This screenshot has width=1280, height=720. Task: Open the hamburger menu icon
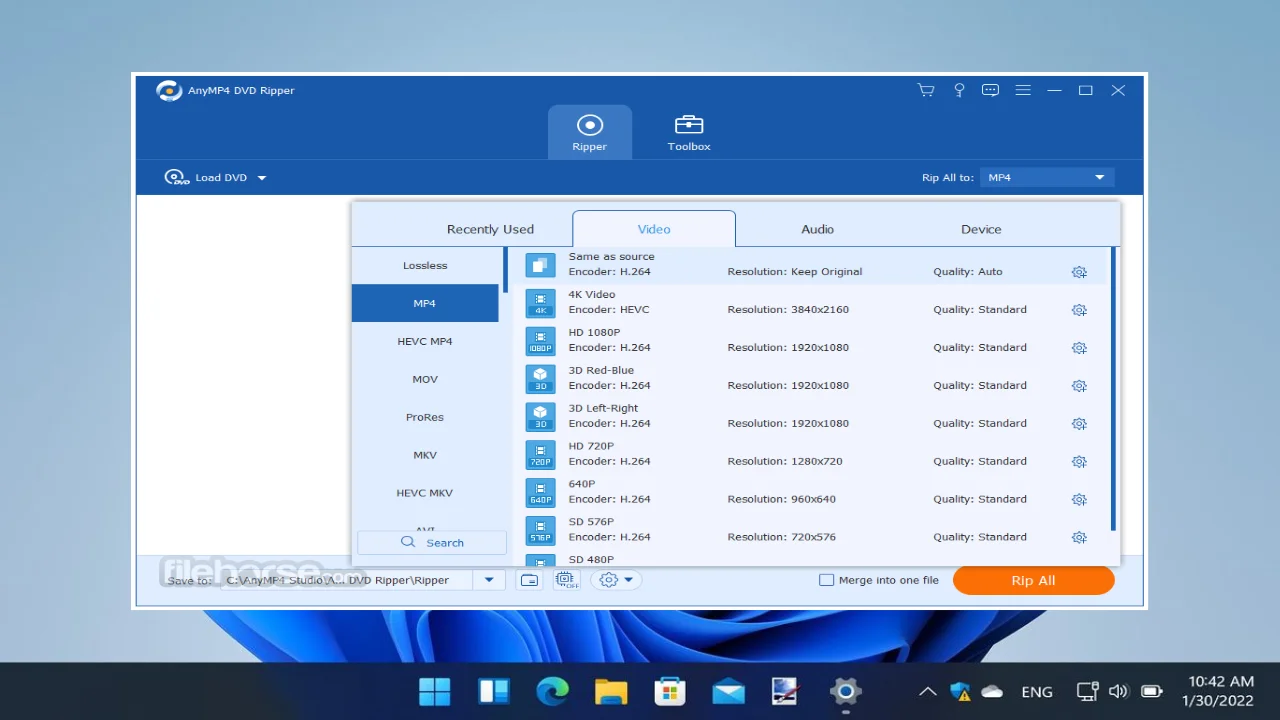(x=1022, y=90)
